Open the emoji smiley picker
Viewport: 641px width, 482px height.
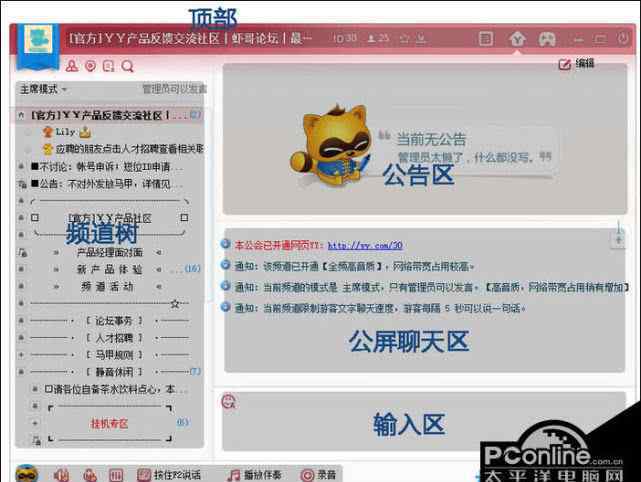229,401
